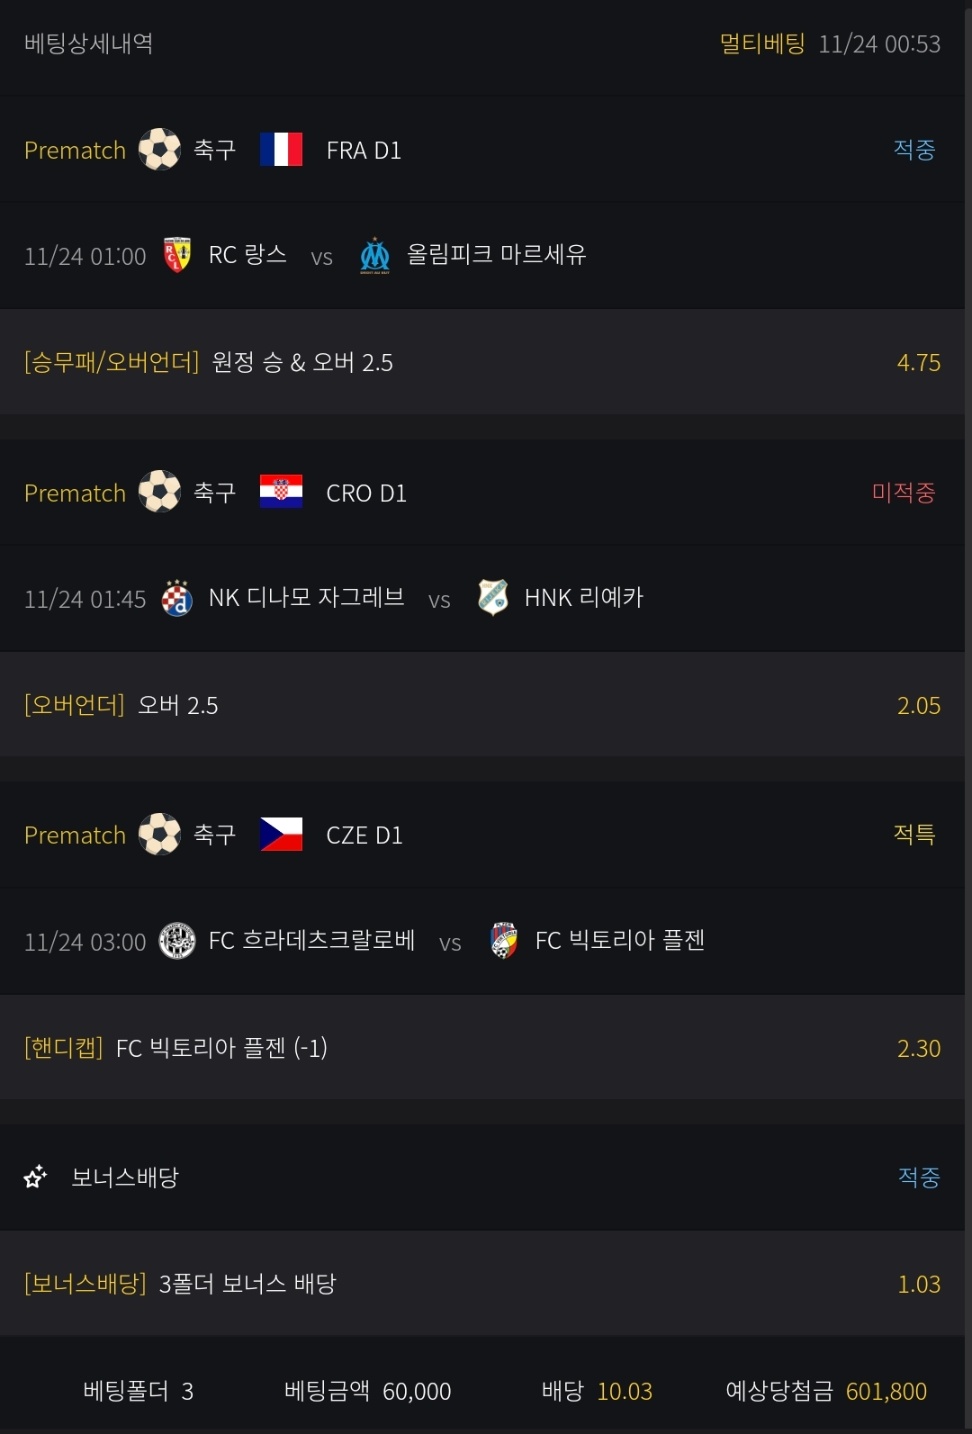Click the HNK Rijeka club crest

(x=493, y=597)
